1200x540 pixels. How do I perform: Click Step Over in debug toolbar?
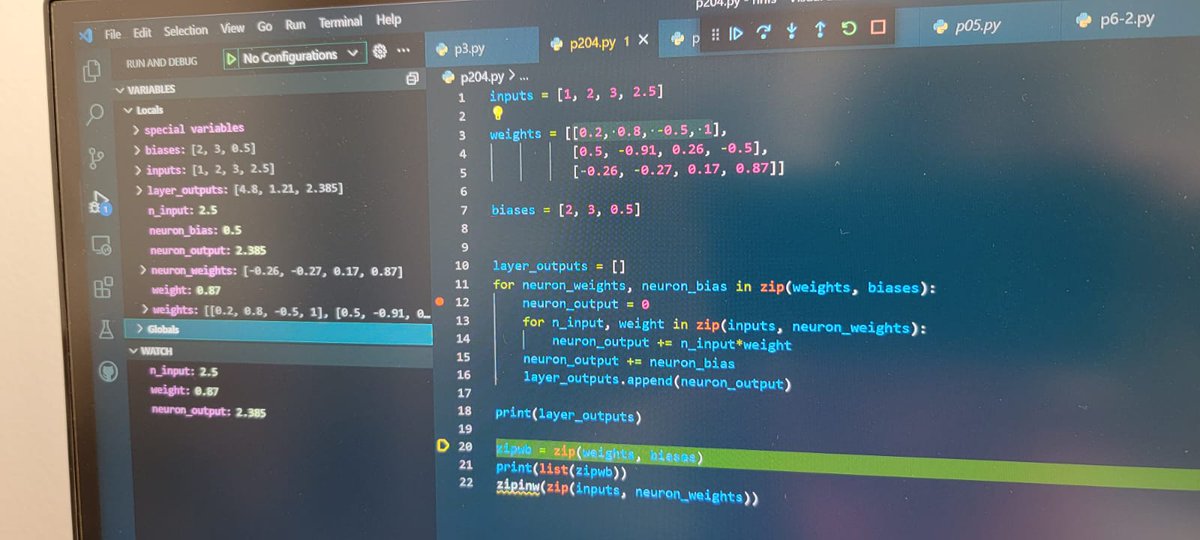click(x=764, y=31)
